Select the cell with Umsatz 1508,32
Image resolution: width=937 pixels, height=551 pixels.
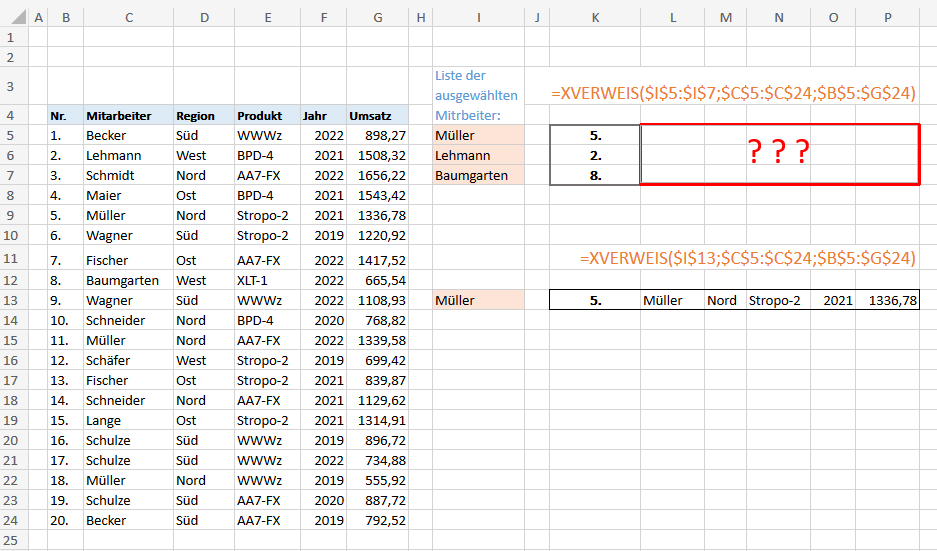pyautogui.click(x=378, y=155)
